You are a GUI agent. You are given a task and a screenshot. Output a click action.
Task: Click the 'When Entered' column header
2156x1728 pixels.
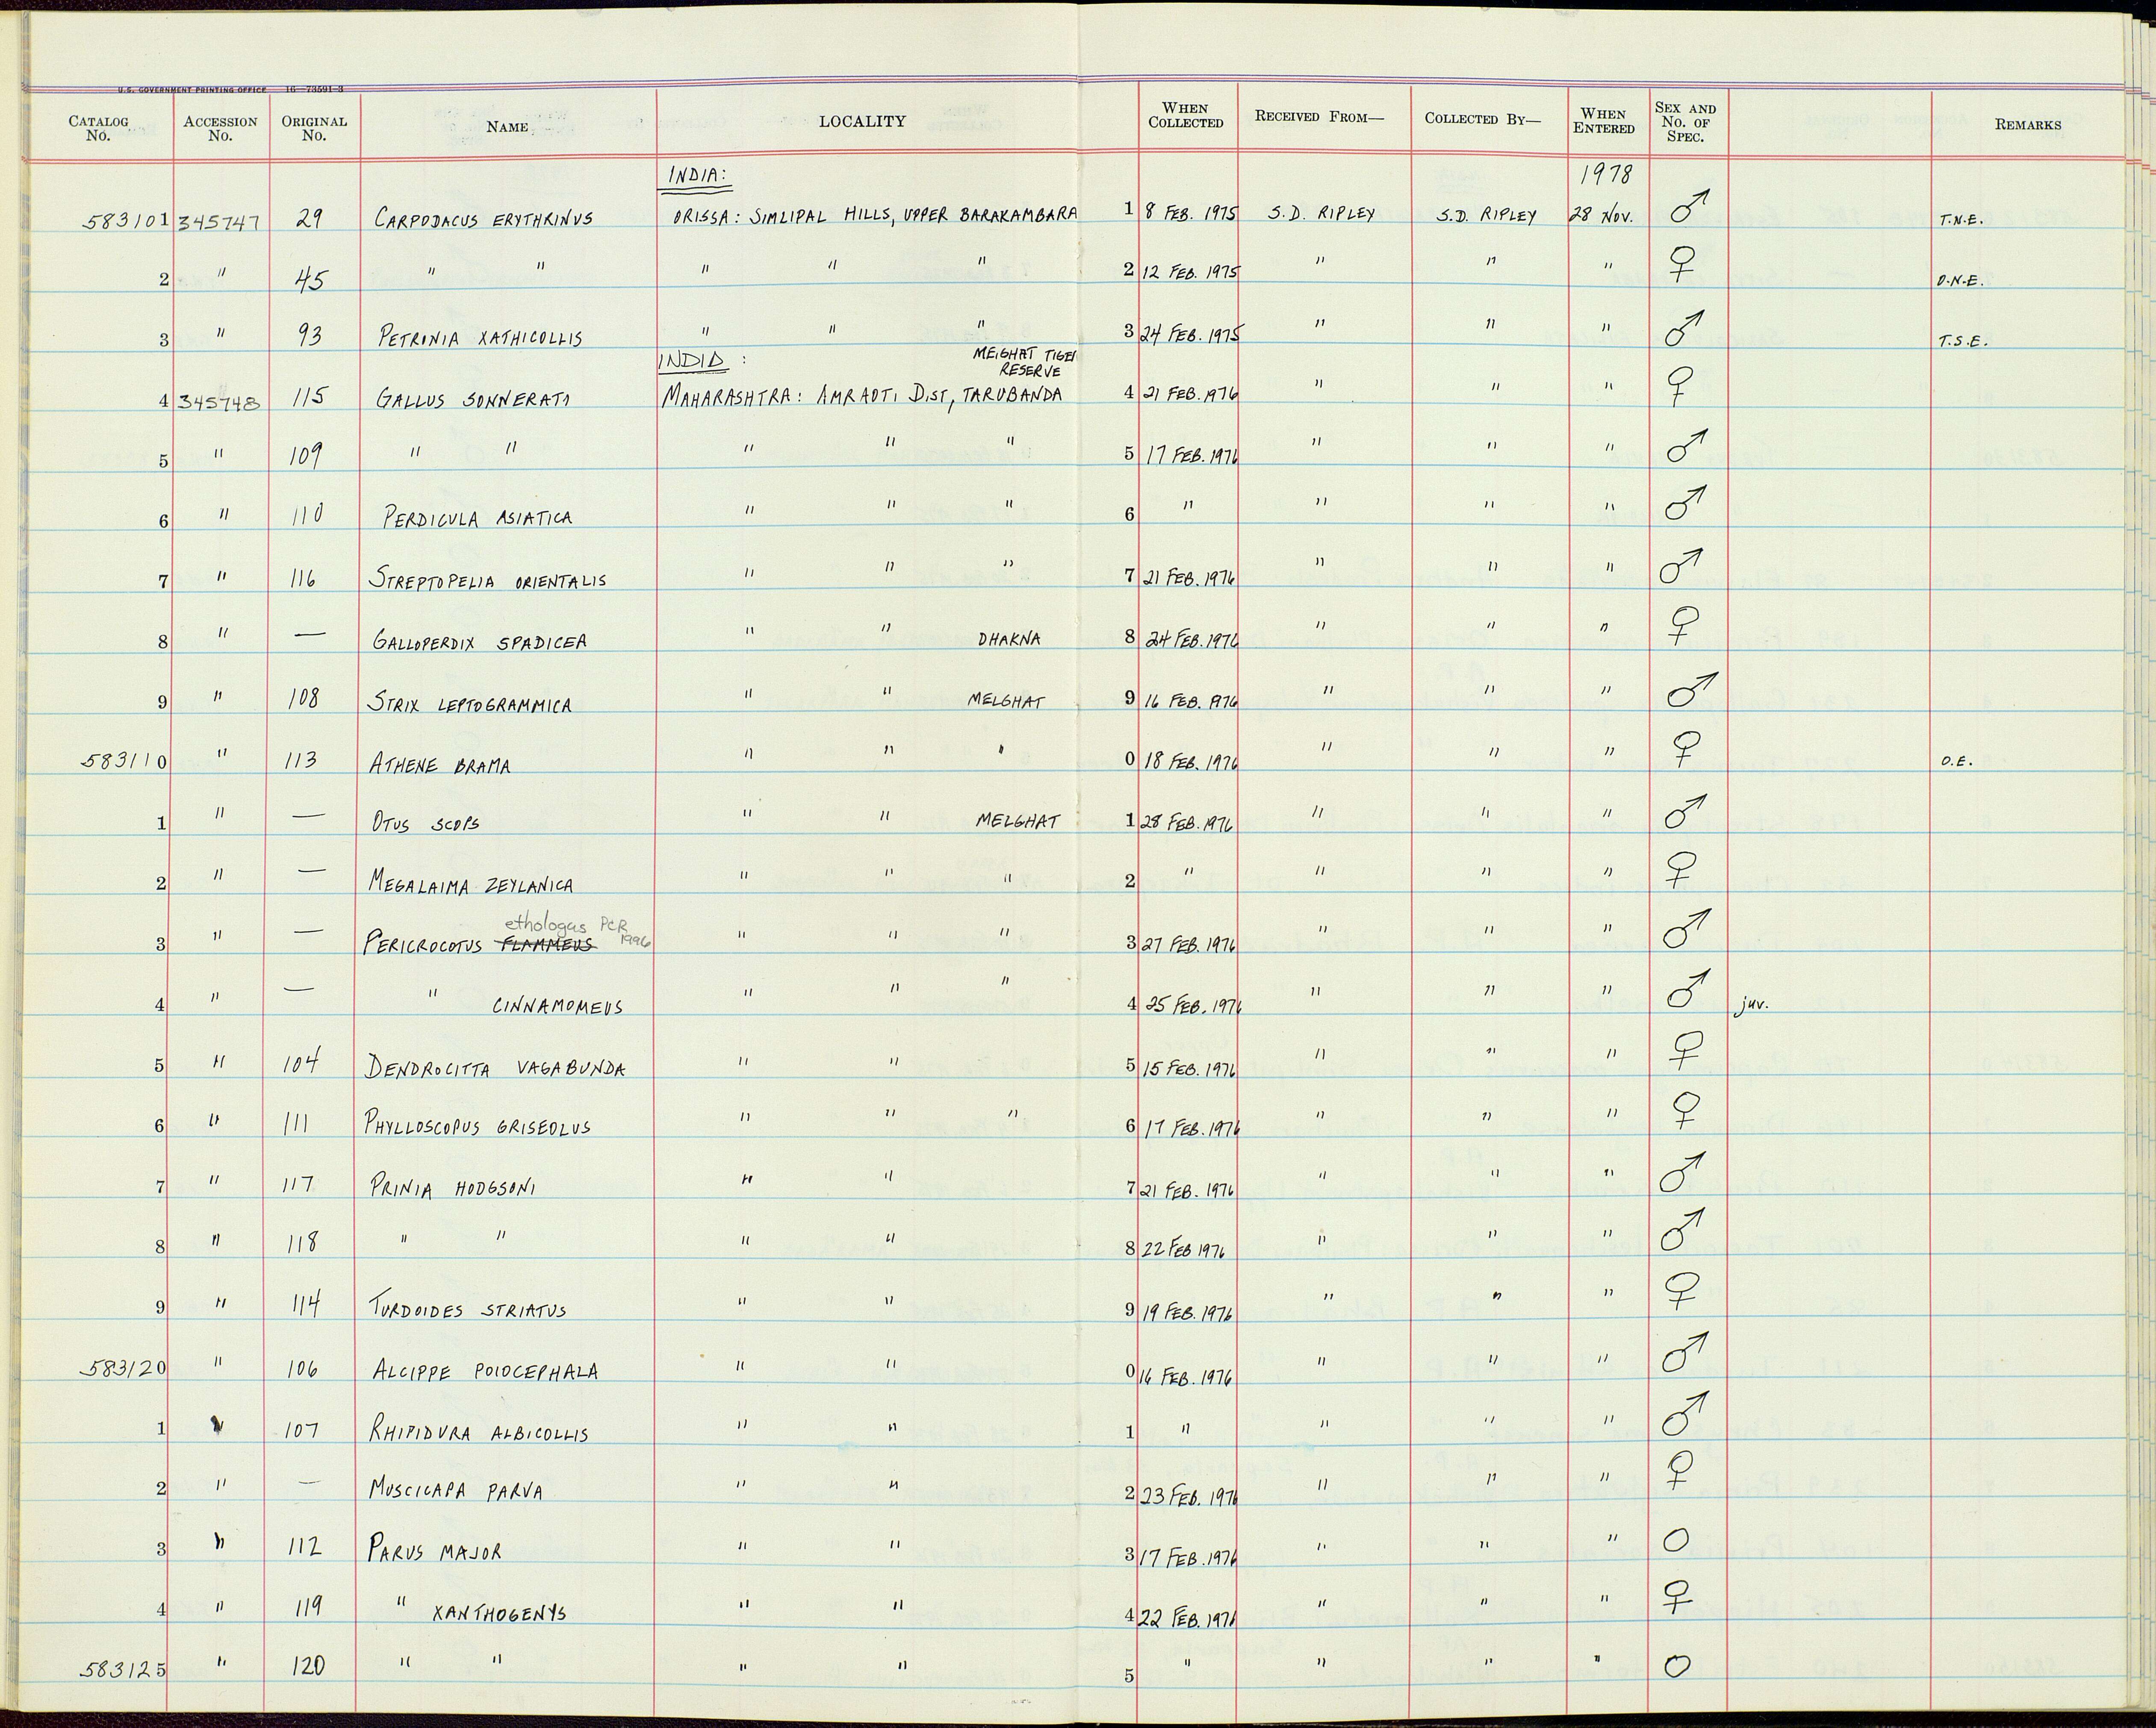[1603, 121]
